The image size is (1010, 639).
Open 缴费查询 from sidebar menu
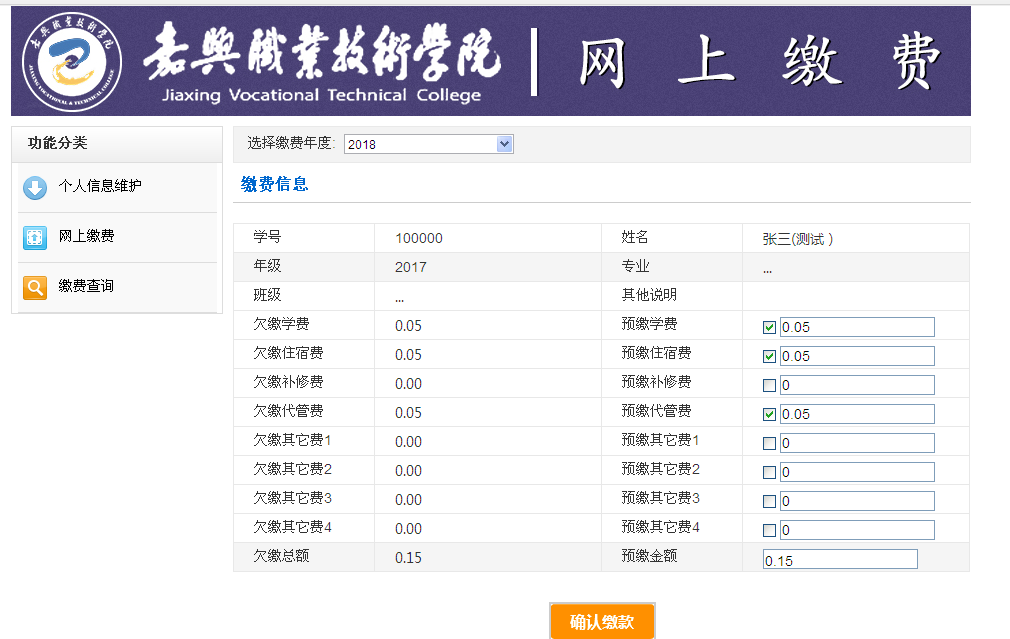(x=86, y=287)
